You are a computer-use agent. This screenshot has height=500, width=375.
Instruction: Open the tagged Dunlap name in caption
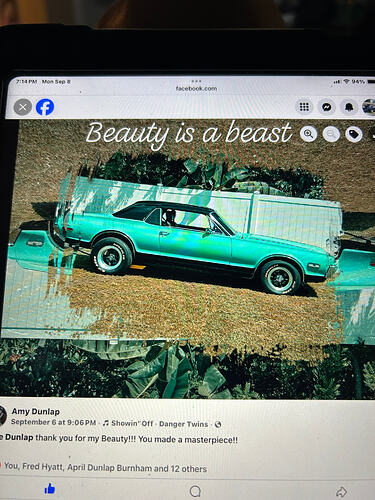click(x=17, y=437)
